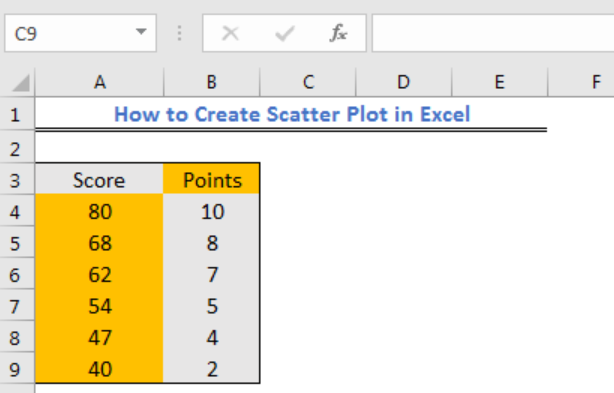Select row 9 header

pyautogui.click(x=17, y=368)
